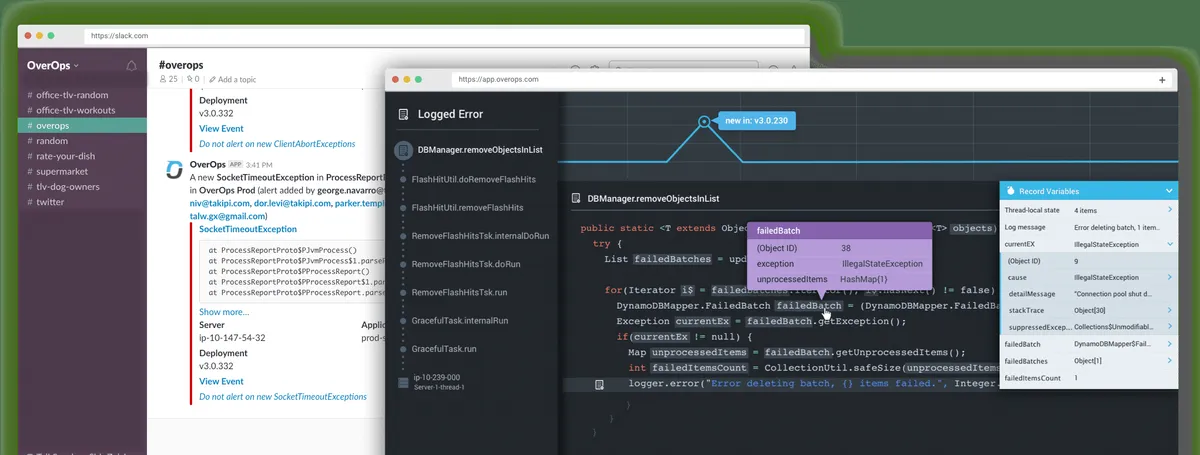
Task: Click the Record Variables bug icon
Action: pyautogui.click(x=1011, y=190)
